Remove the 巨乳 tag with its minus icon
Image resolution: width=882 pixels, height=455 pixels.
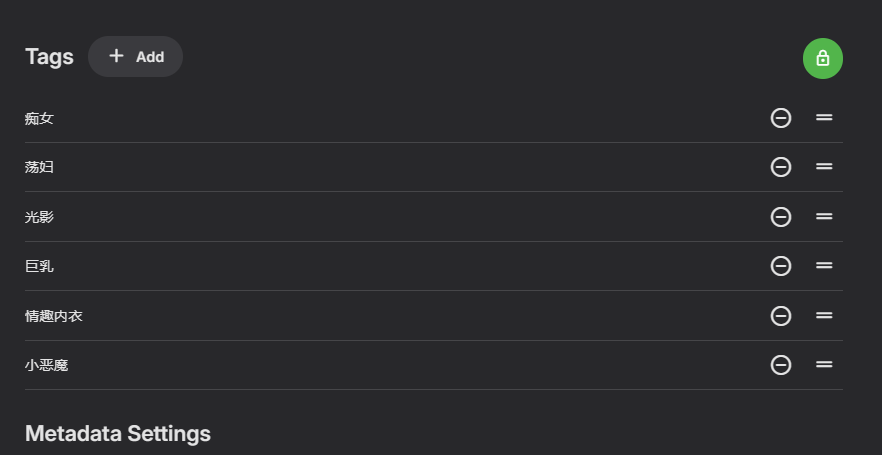tap(781, 266)
